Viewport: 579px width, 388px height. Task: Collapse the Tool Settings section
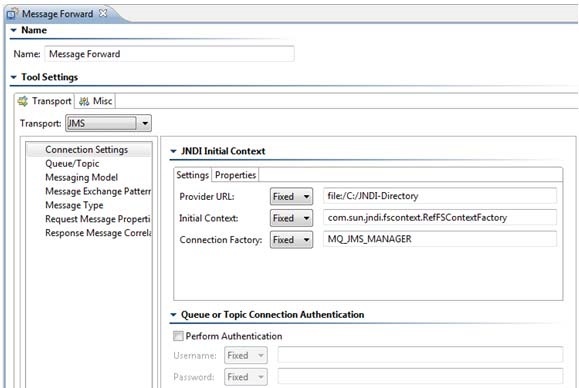click(14, 77)
